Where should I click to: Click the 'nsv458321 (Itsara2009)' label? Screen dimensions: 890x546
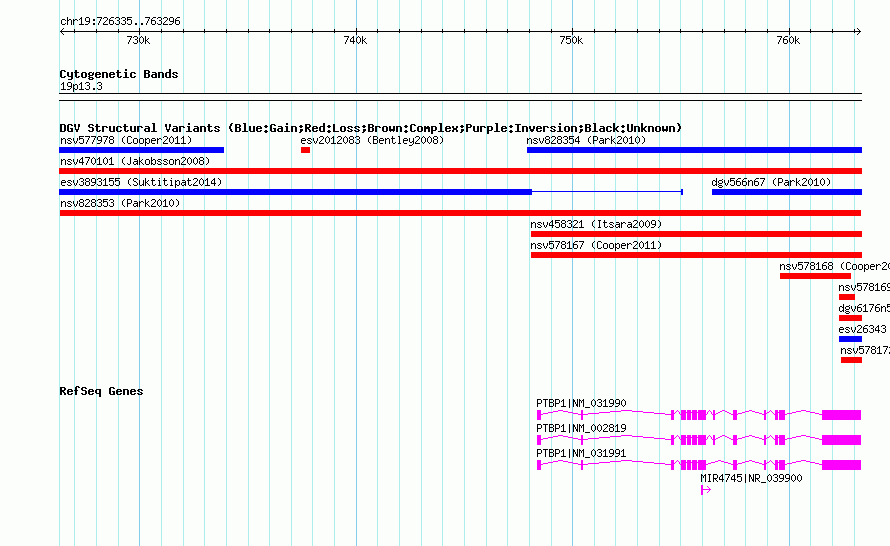pos(596,224)
